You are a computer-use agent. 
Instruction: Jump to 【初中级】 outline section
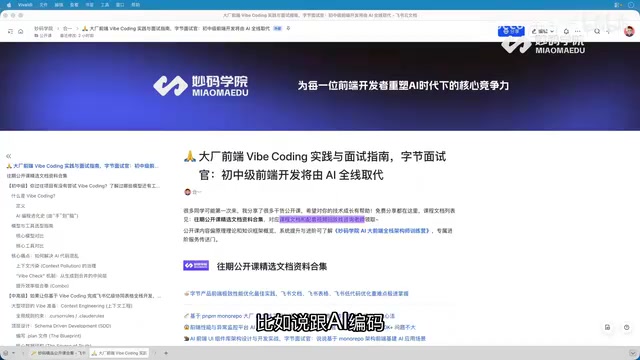click(84, 186)
